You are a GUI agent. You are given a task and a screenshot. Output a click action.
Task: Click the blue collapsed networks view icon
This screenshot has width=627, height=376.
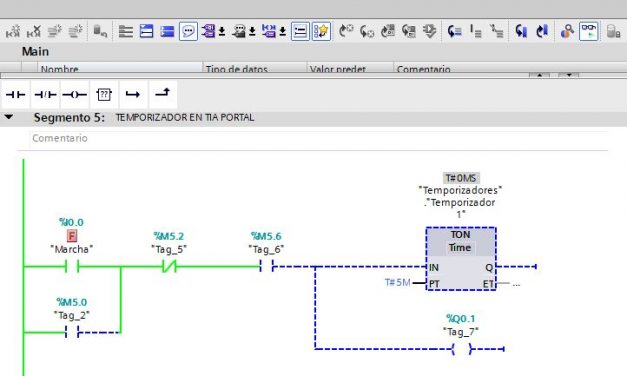[167, 31]
